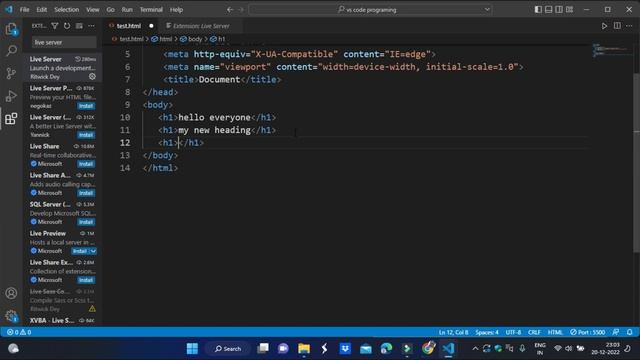Click the taskbar Search box
Screen dimensions: 640x360
point(228,349)
